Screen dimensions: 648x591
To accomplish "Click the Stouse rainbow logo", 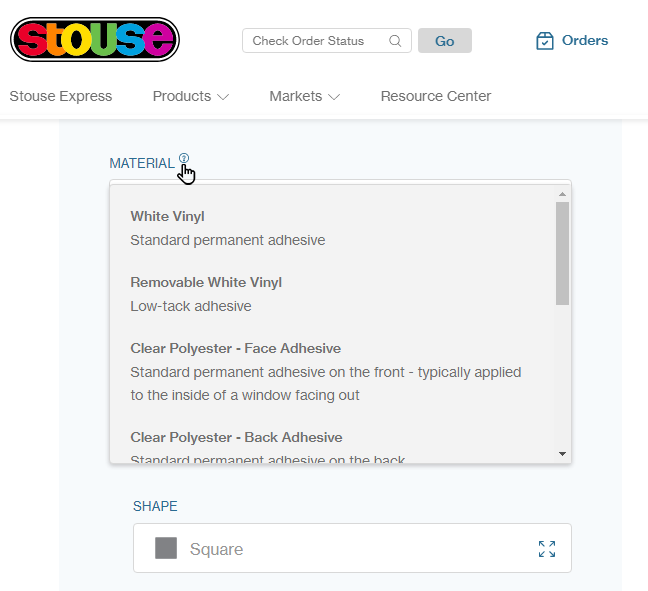I will (x=94, y=40).
